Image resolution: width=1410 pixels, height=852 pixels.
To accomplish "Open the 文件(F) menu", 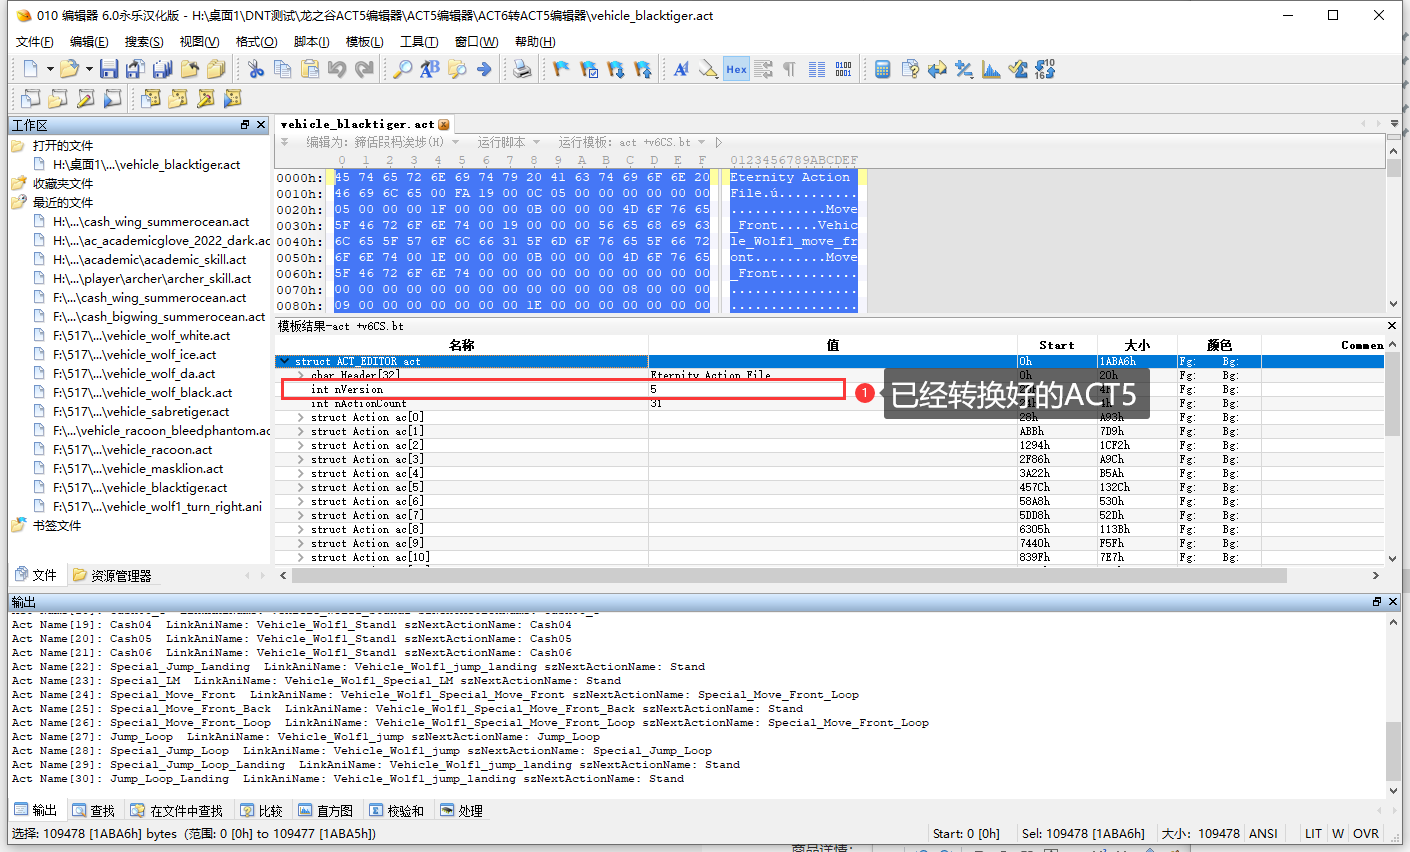I will 35,41.
